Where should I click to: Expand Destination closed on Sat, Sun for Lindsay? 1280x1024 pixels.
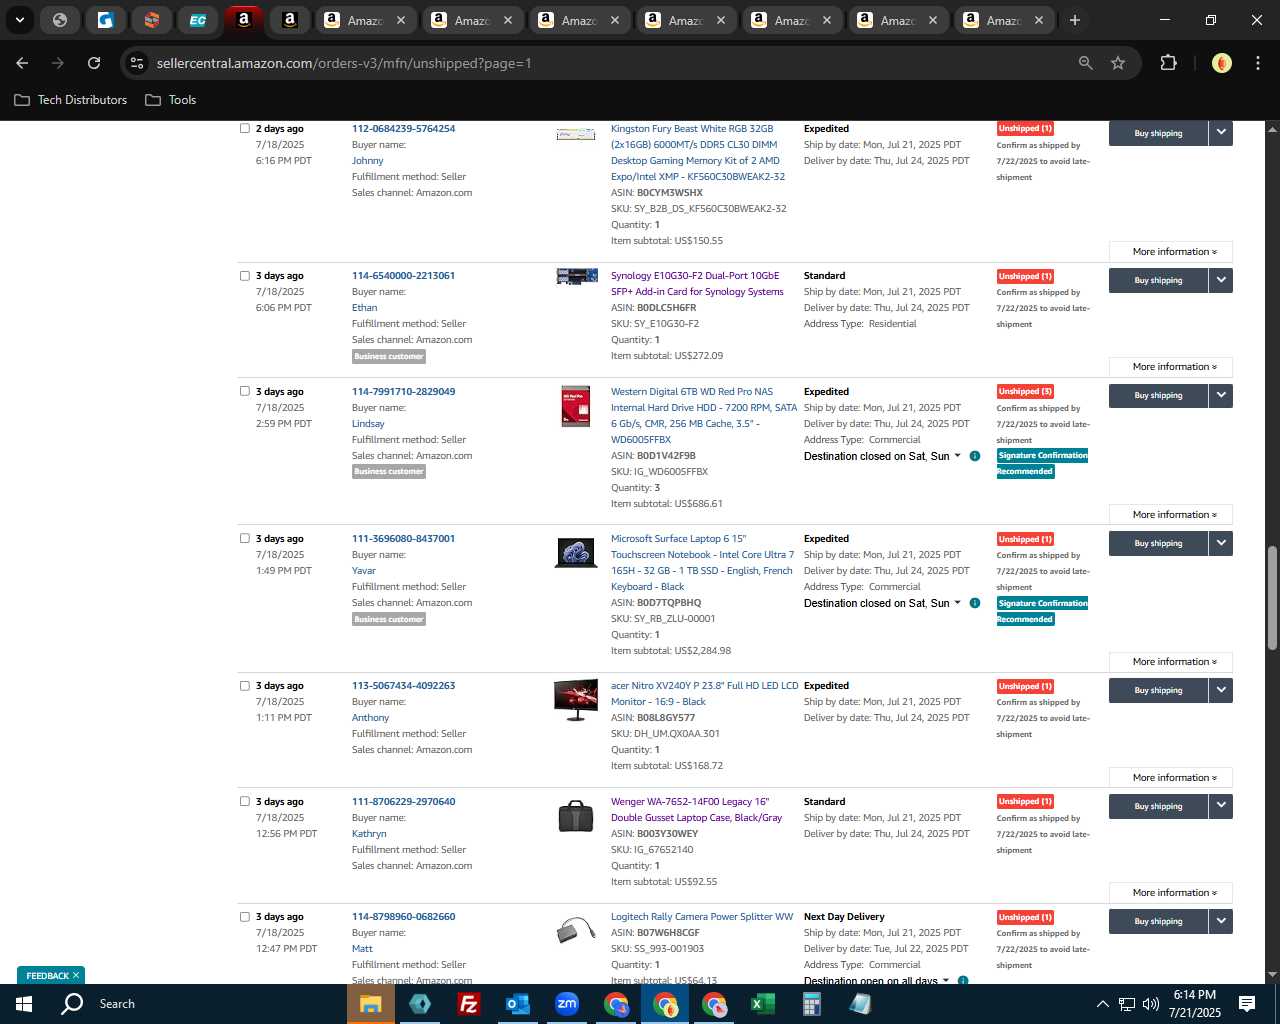coord(882,456)
